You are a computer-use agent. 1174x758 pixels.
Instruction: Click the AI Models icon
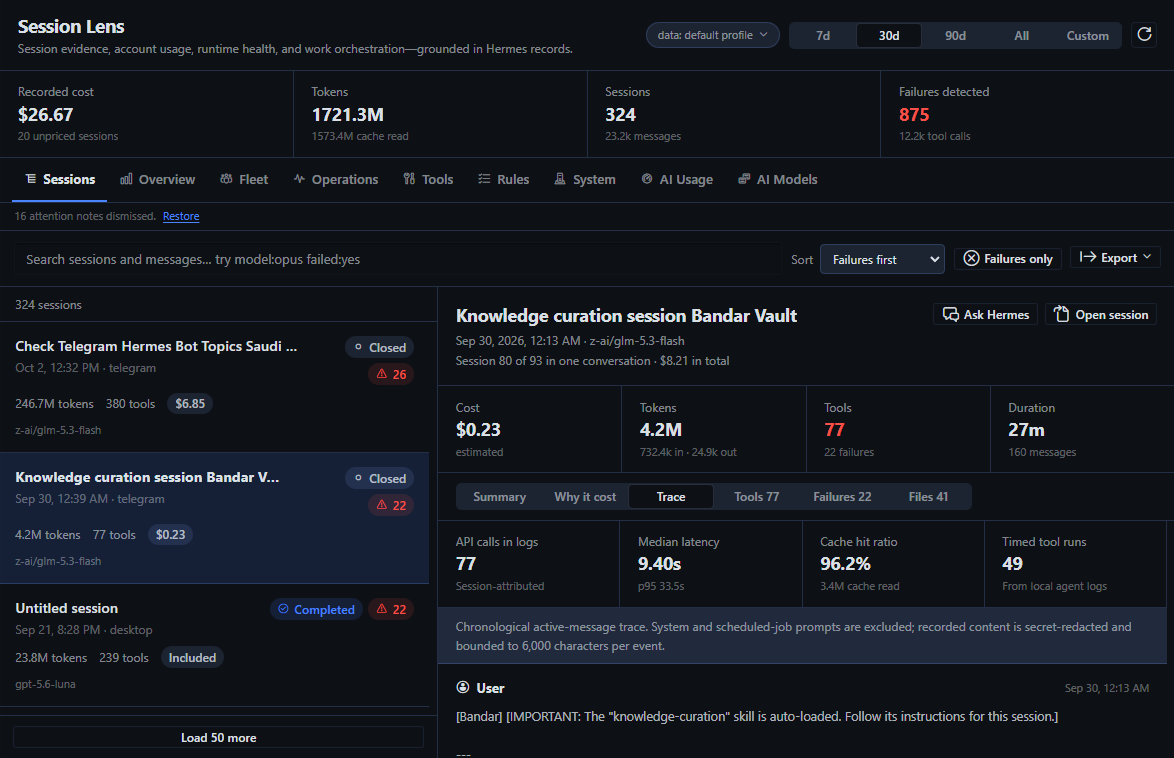(x=744, y=179)
